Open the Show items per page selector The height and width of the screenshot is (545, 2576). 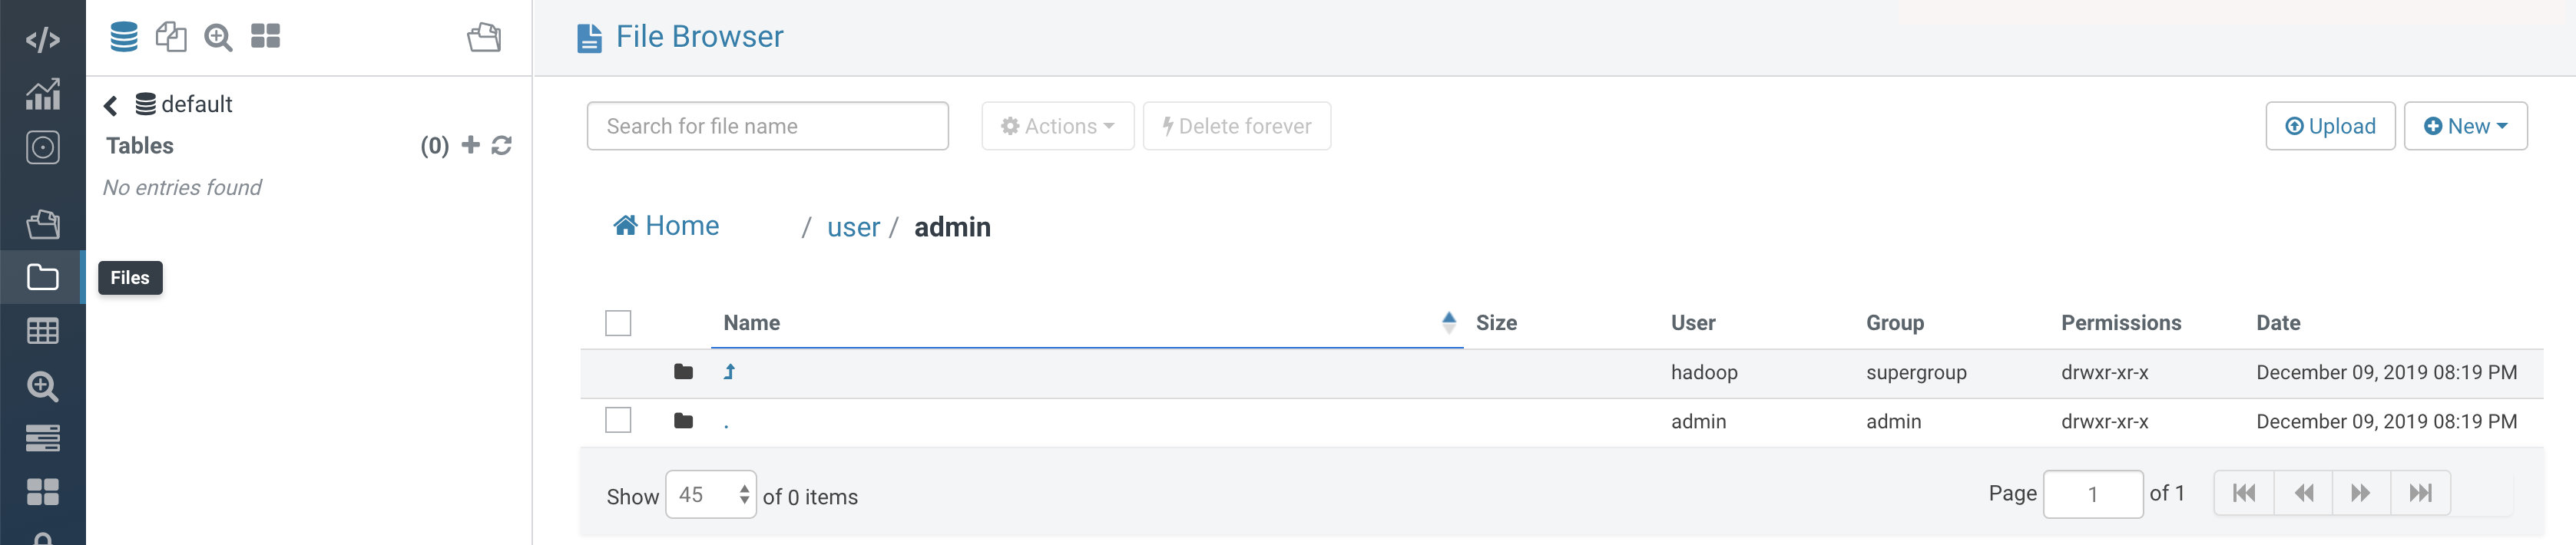pyautogui.click(x=711, y=494)
